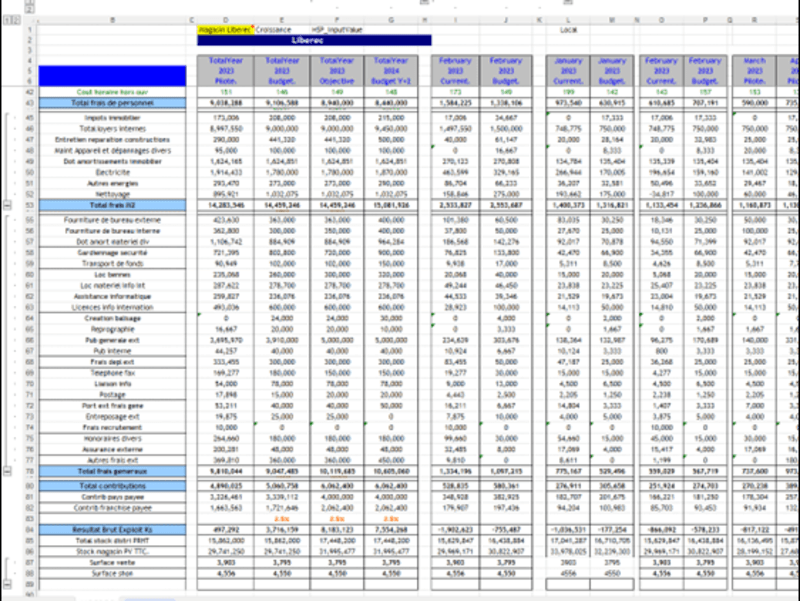Select row 43 header
This screenshot has width=800, height=601.
pyautogui.click(x=30, y=103)
